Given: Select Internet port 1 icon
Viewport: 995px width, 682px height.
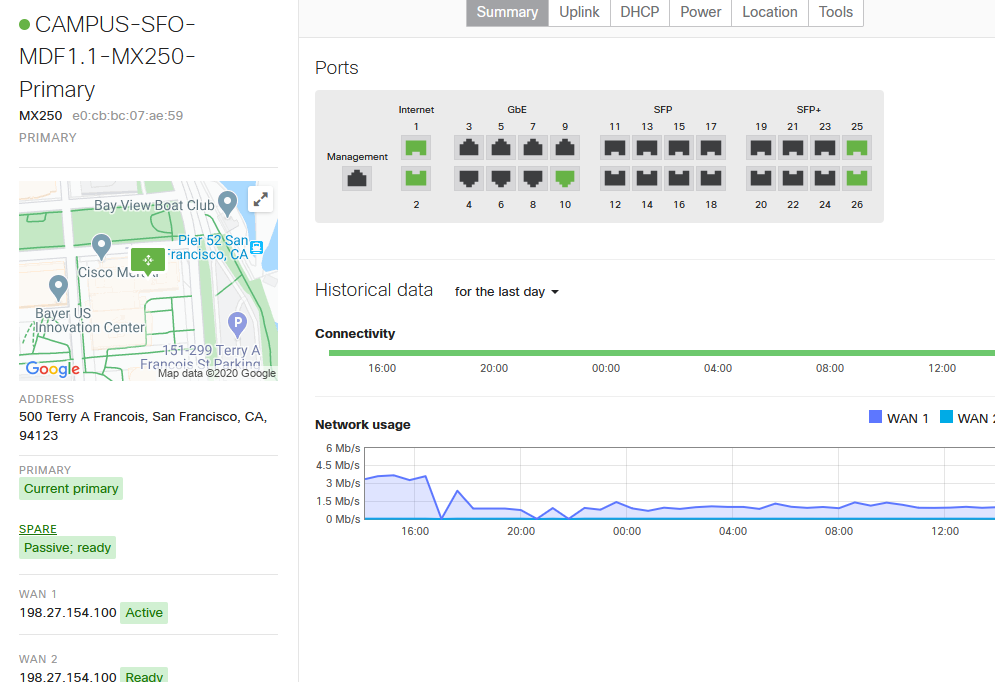Looking at the screenshot, I should 416,147.
